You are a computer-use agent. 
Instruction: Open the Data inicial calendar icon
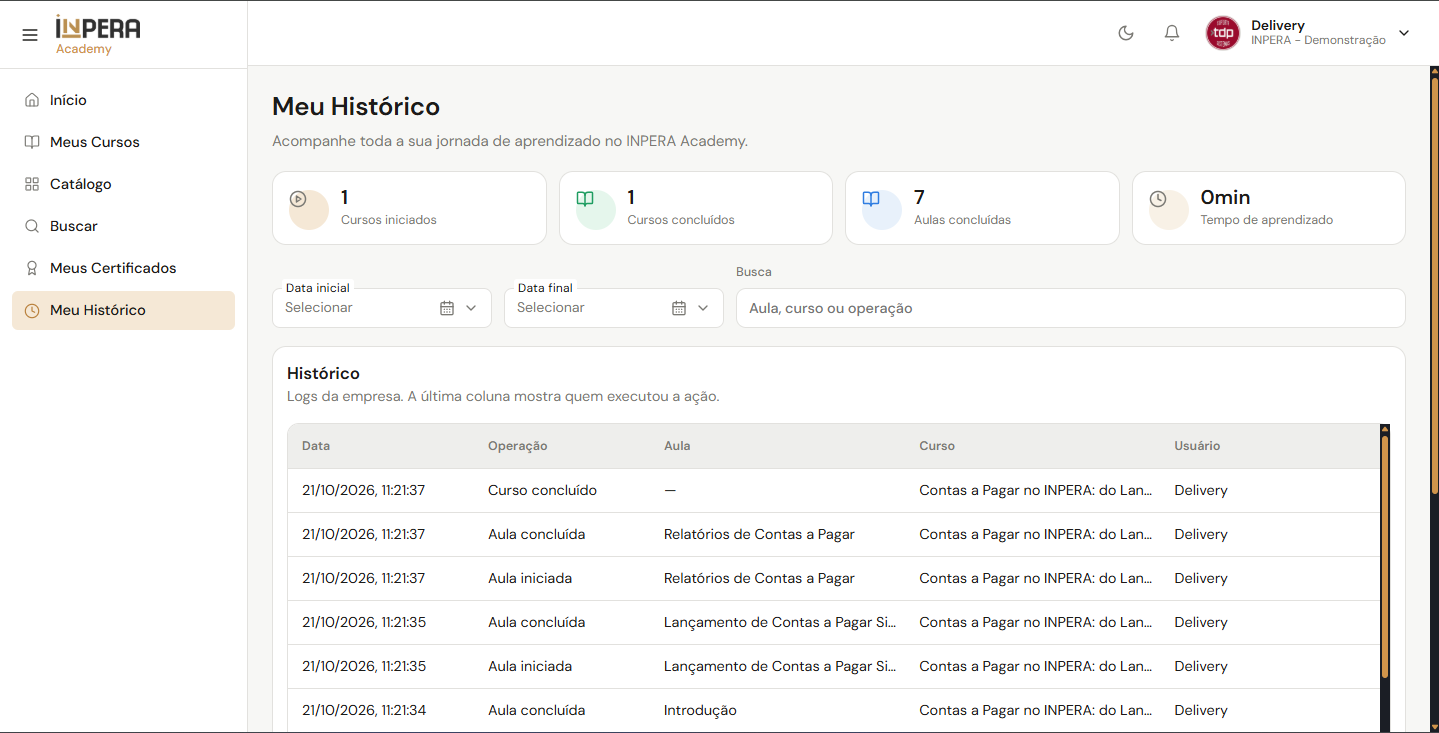click(447, 308)
